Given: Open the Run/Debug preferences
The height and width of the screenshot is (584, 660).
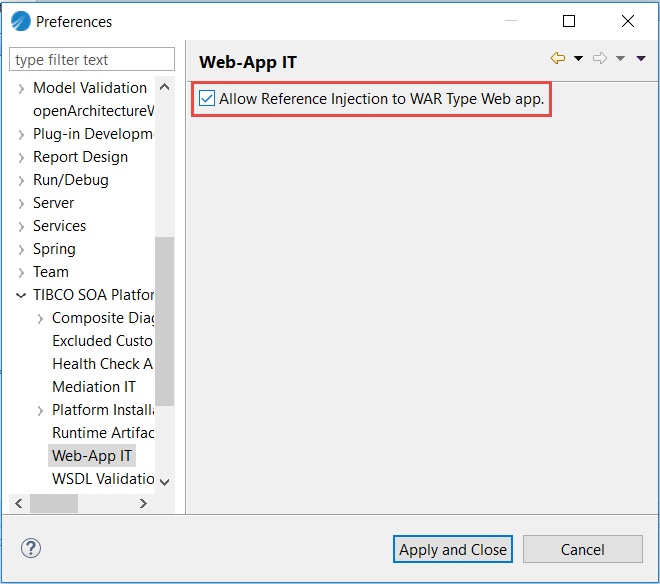Looking at the screenshot, I should click(x=71, y=180).
